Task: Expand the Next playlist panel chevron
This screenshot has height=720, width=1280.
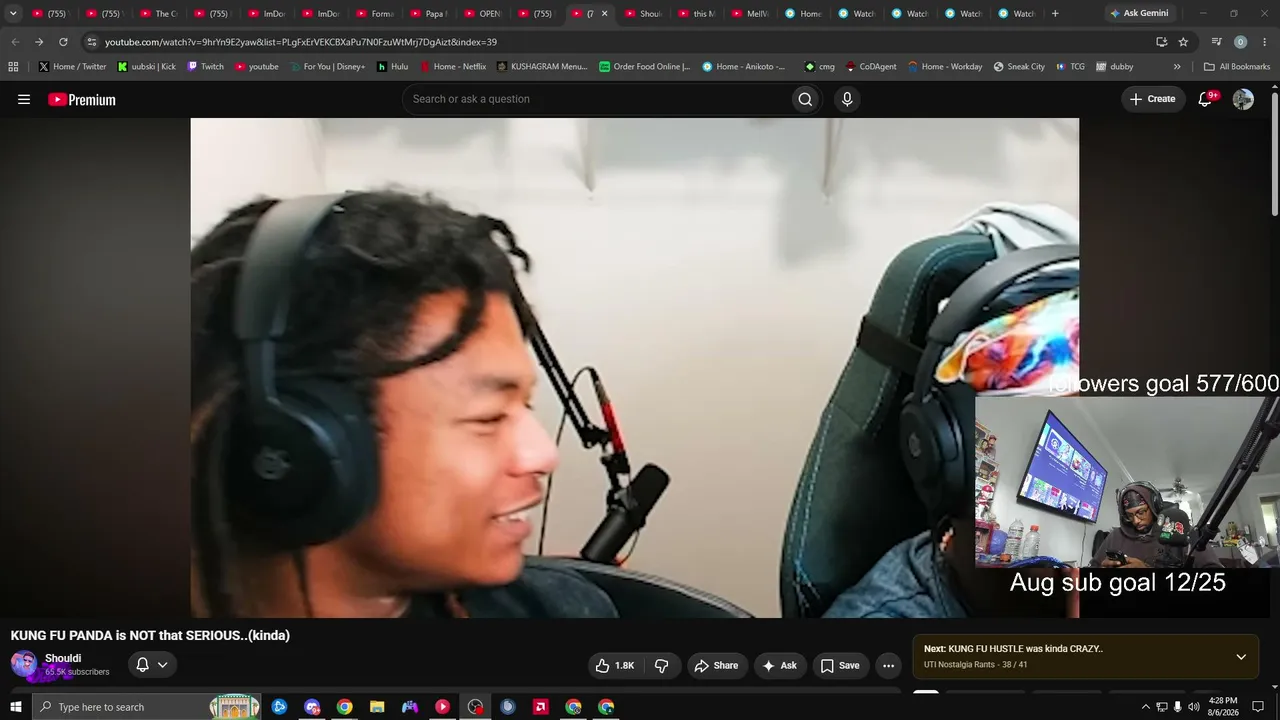Action: pyautogui.click(x=1241, y=657)
